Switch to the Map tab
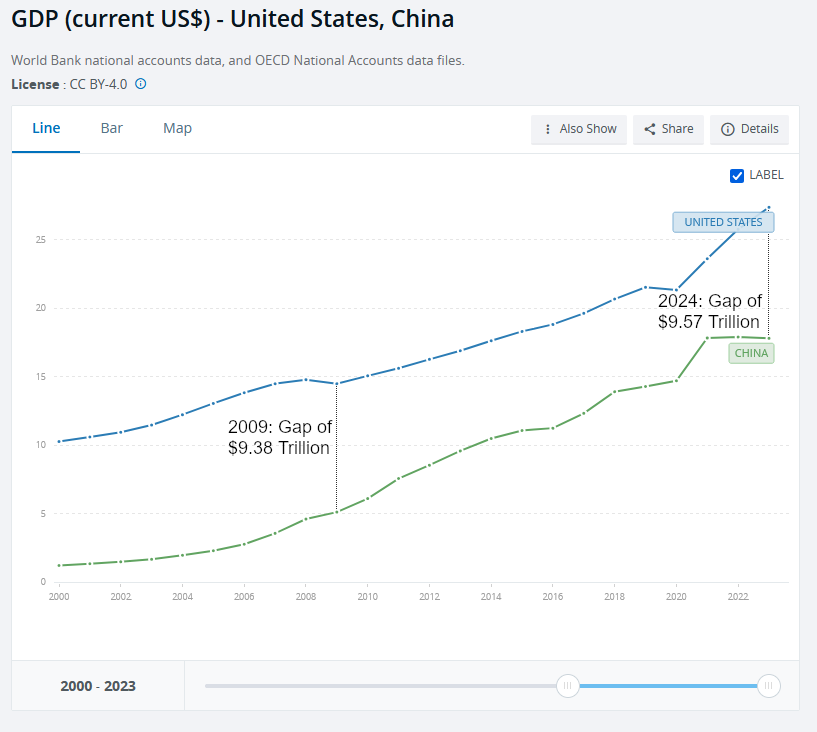Image resolution: width=817 pixels, height=732 pixels. [x=177, y=128]
